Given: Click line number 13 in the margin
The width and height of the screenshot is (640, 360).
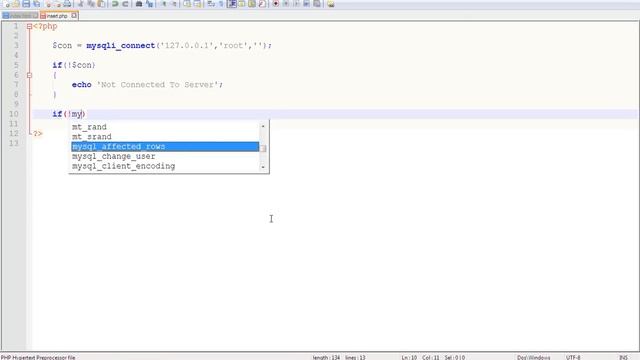Looking at the screenshot, I should pyautogui.click(x=14, y=143).
